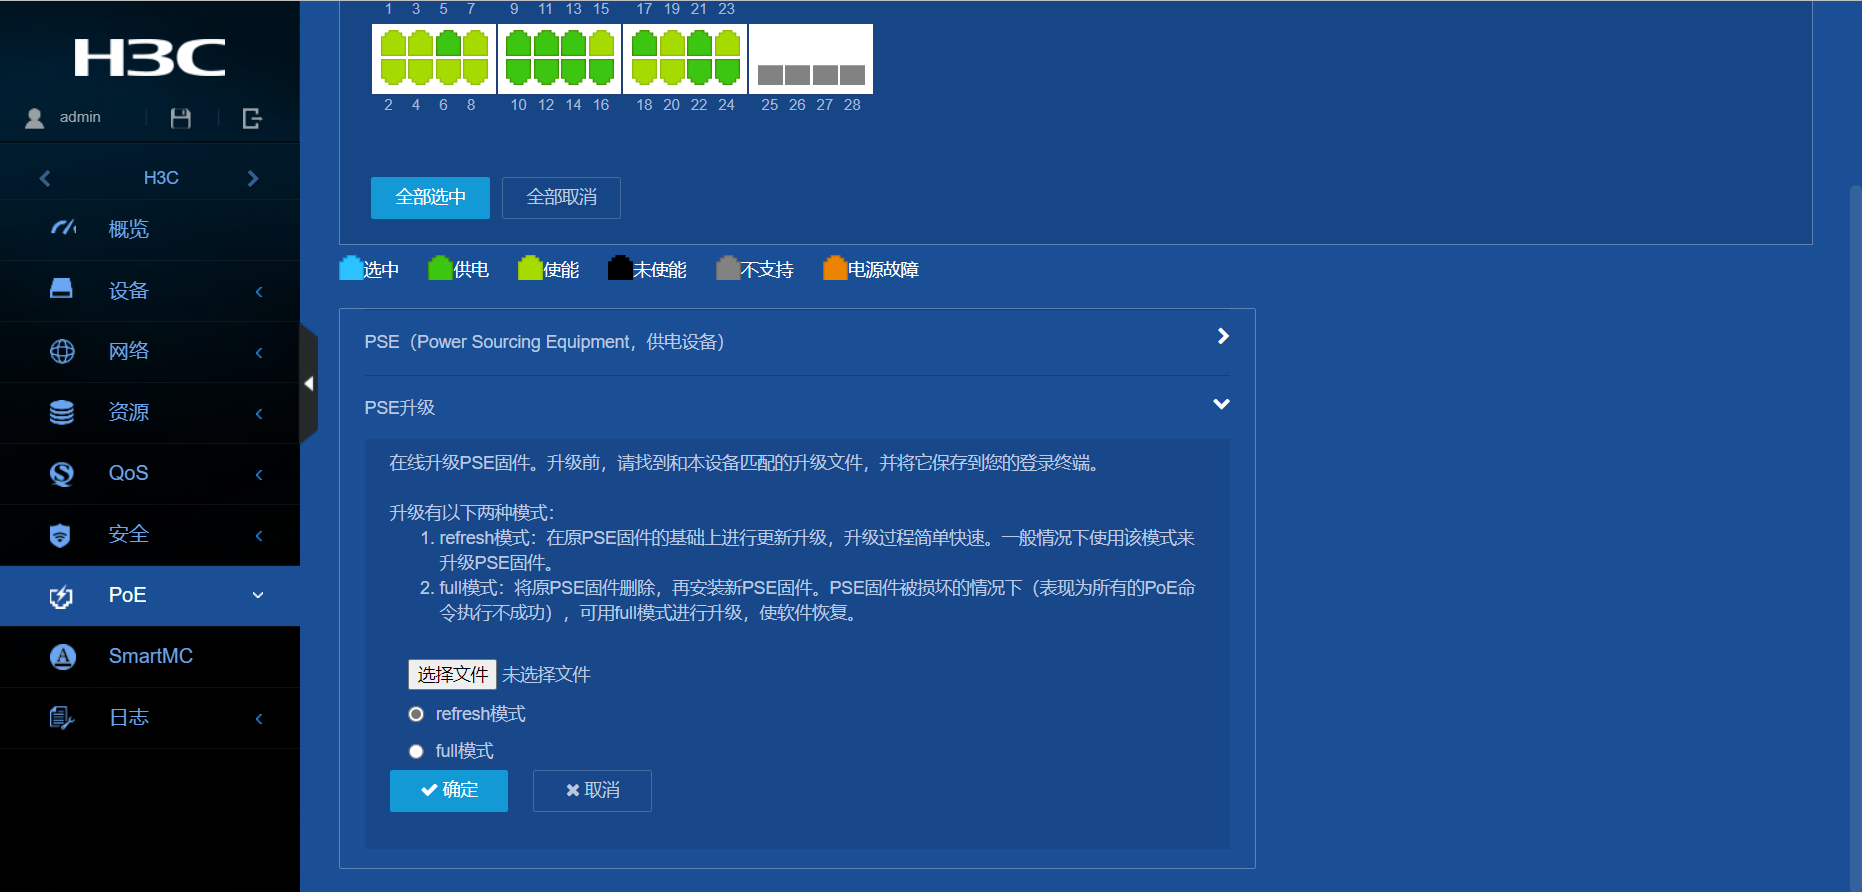Click the green 供电 legend swatch
1862x892 pixels.
(440, 268)
